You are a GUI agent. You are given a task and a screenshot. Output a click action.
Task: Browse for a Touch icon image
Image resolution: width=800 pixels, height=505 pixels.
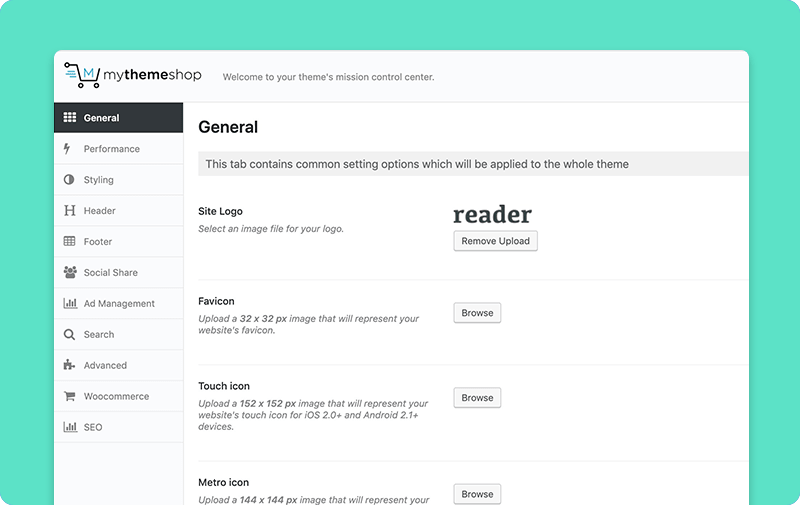pos(477,397)
